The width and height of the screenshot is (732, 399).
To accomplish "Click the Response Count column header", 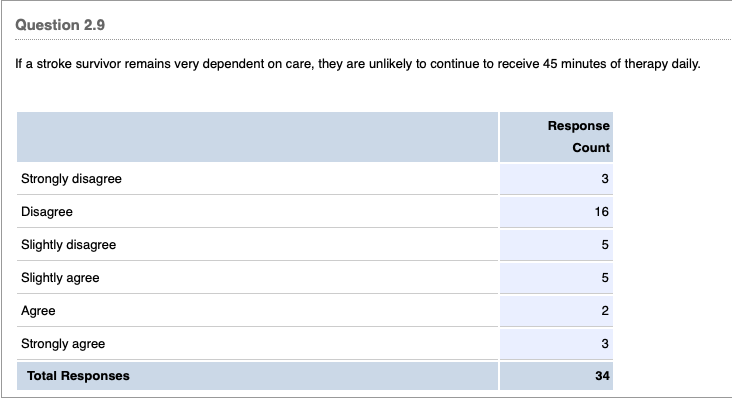I will point(578,137).
